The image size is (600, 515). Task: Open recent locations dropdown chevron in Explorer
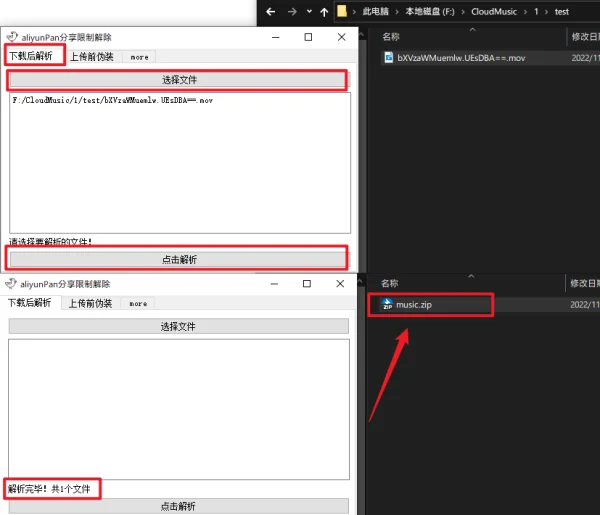(x=309, y=11)
